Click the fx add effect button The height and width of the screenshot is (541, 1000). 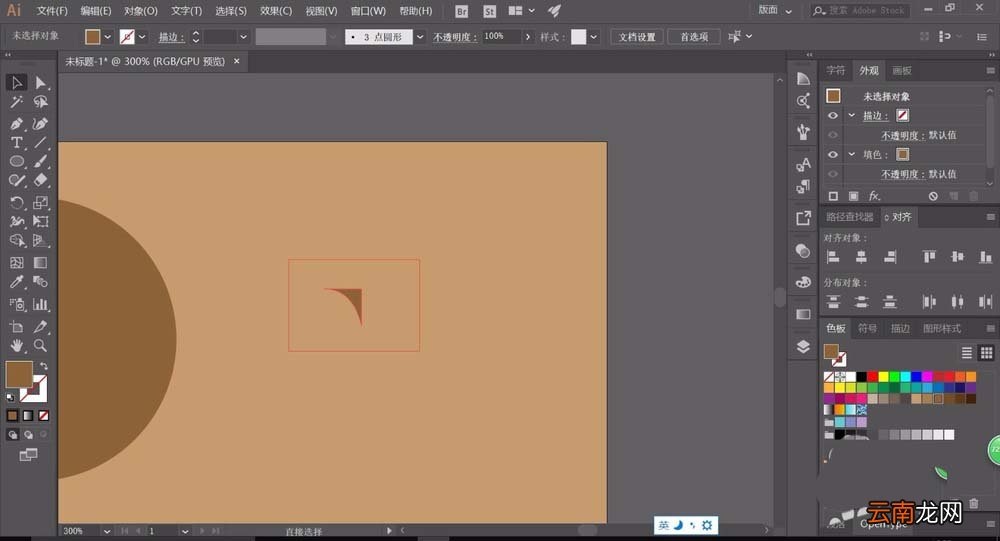coord(874,196)
